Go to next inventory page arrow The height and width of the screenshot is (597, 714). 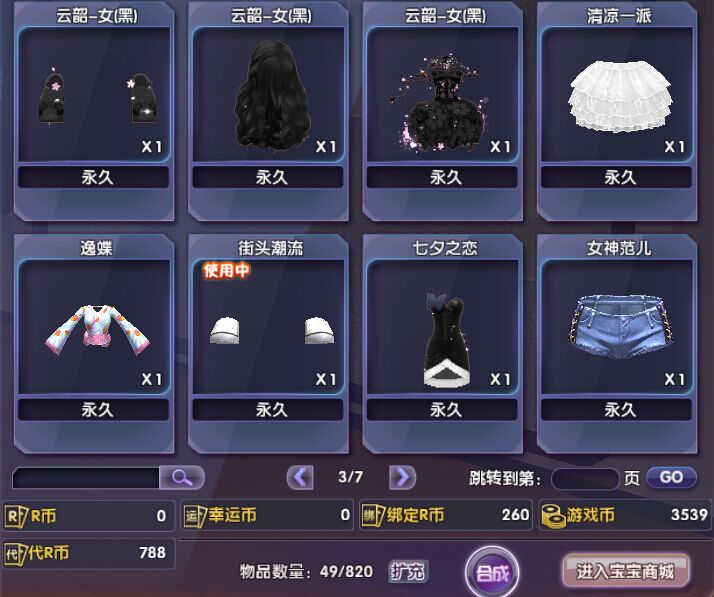tap(403, 477)
